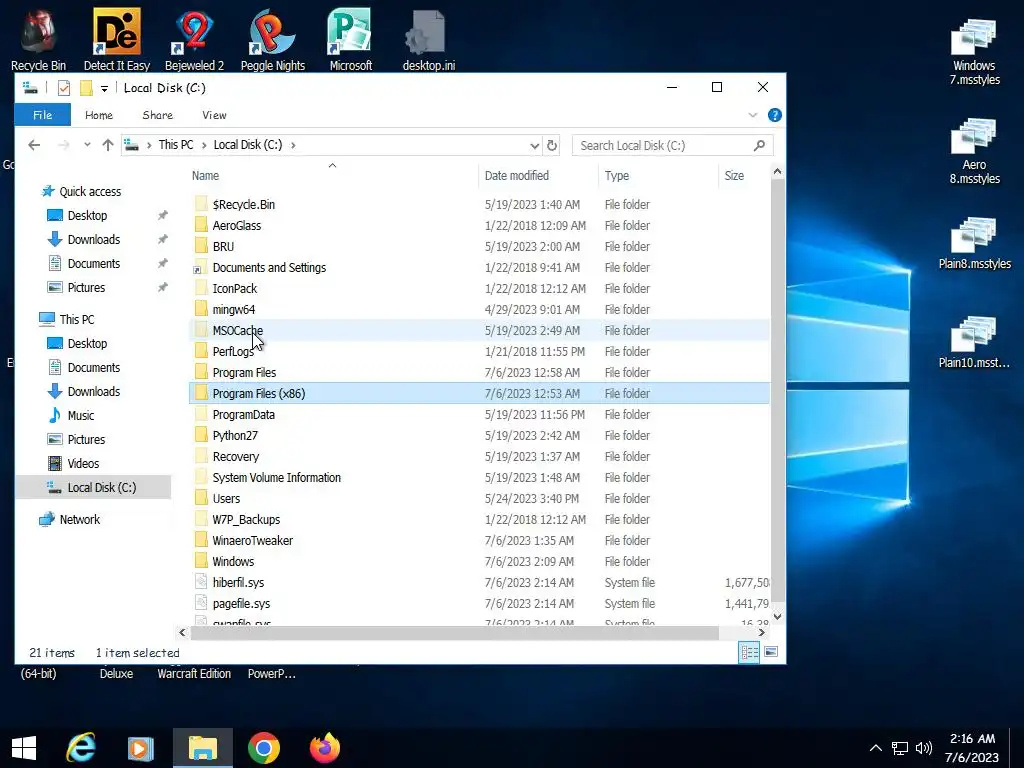
Task: Launch Peggle Nights desktop shortcut
Action: [x=272, y=39]
